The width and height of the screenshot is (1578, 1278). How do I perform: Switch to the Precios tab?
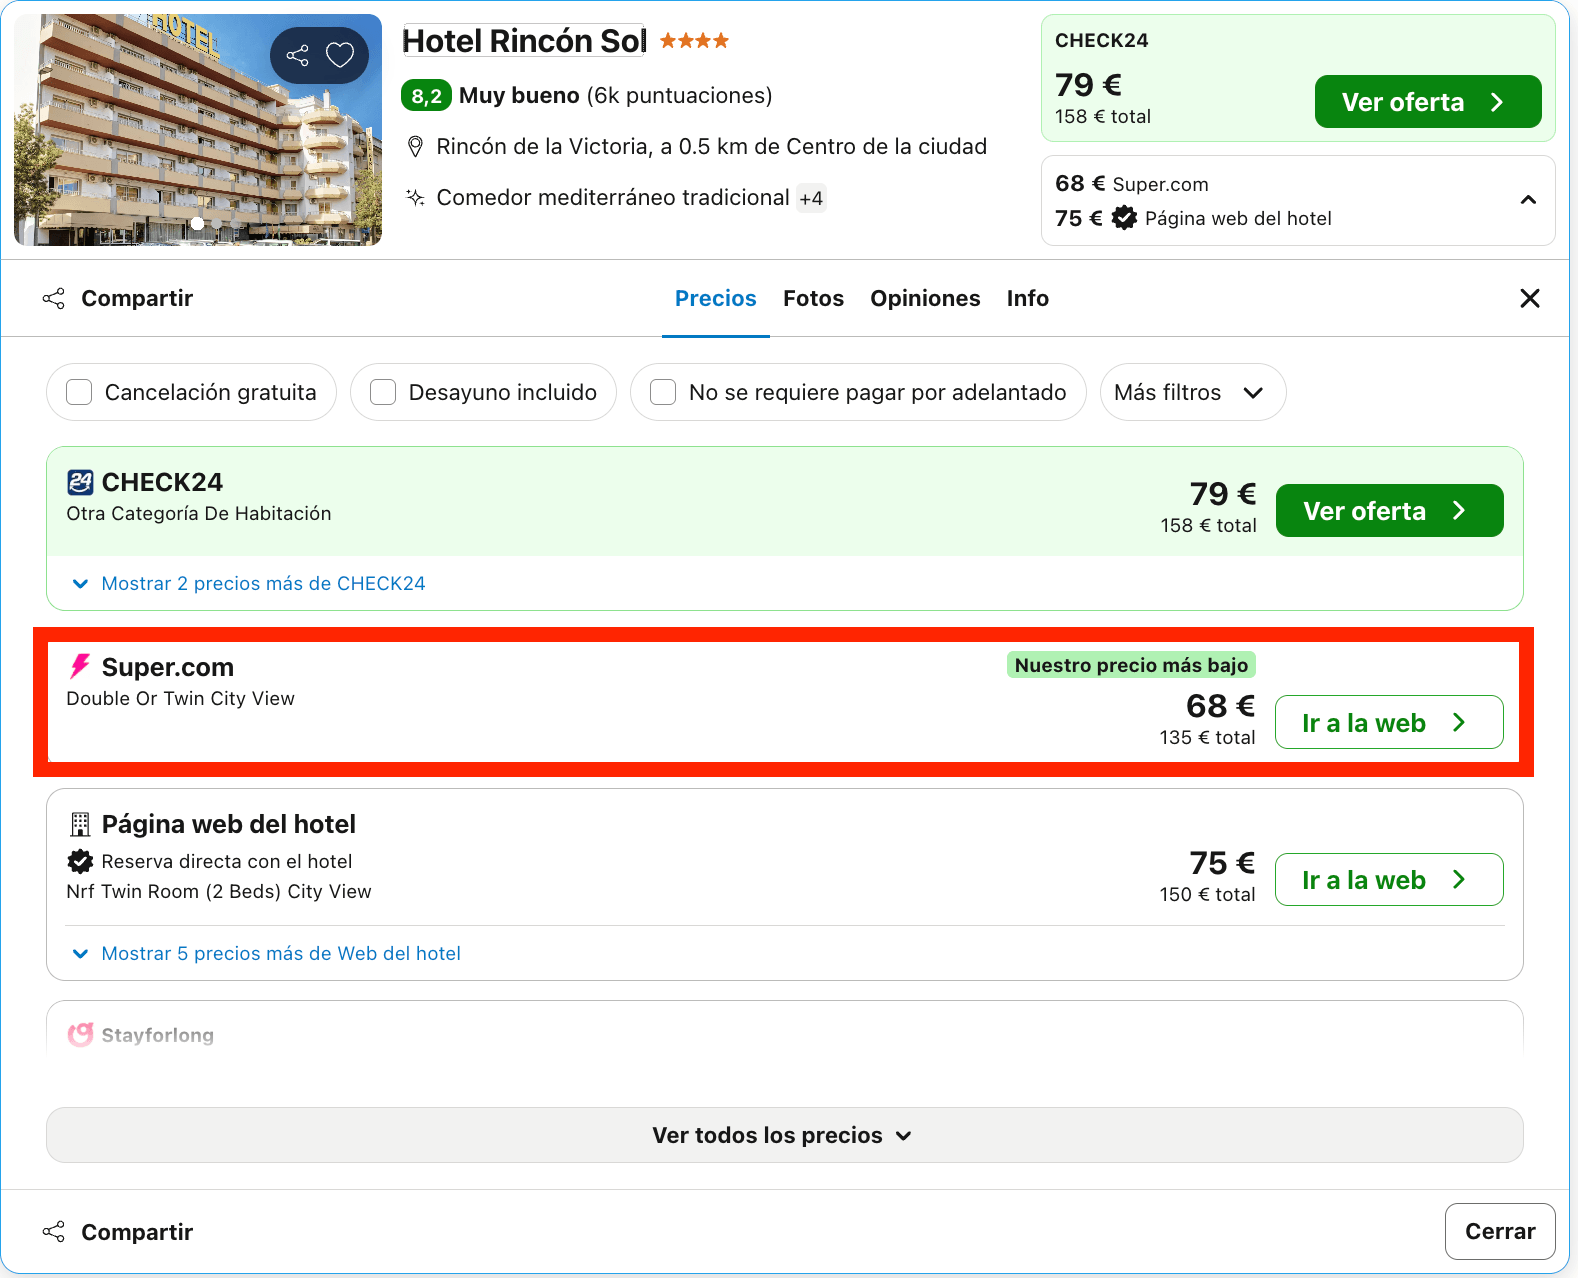pos(715,298)
